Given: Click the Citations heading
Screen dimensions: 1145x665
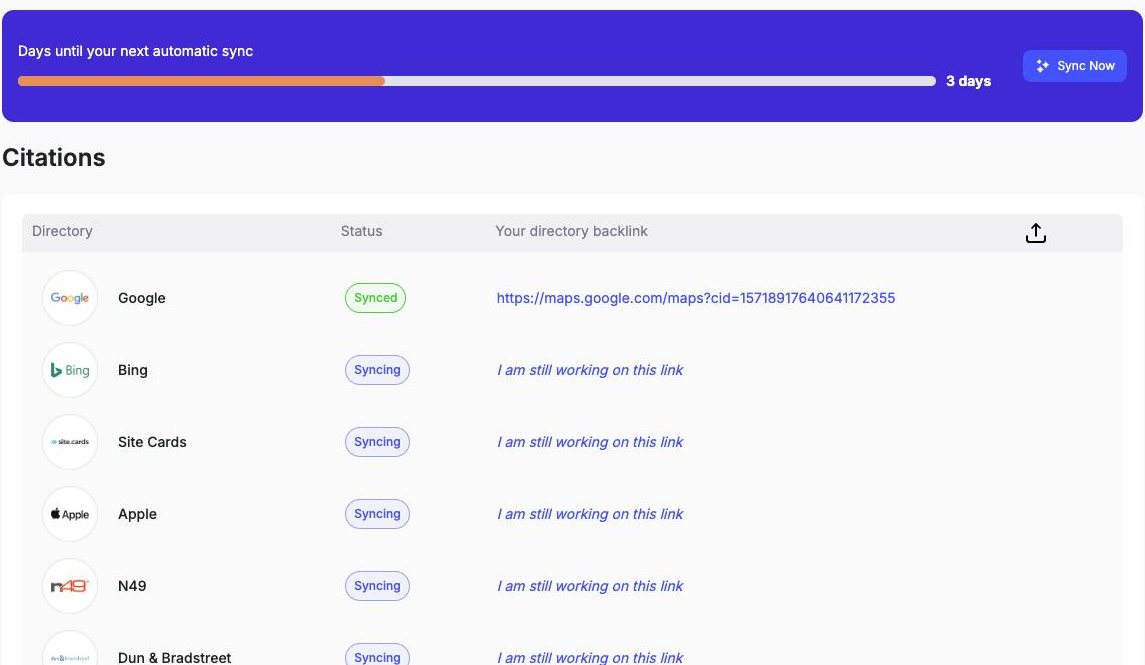Looking at the screenshot, I should click(54, 158).
